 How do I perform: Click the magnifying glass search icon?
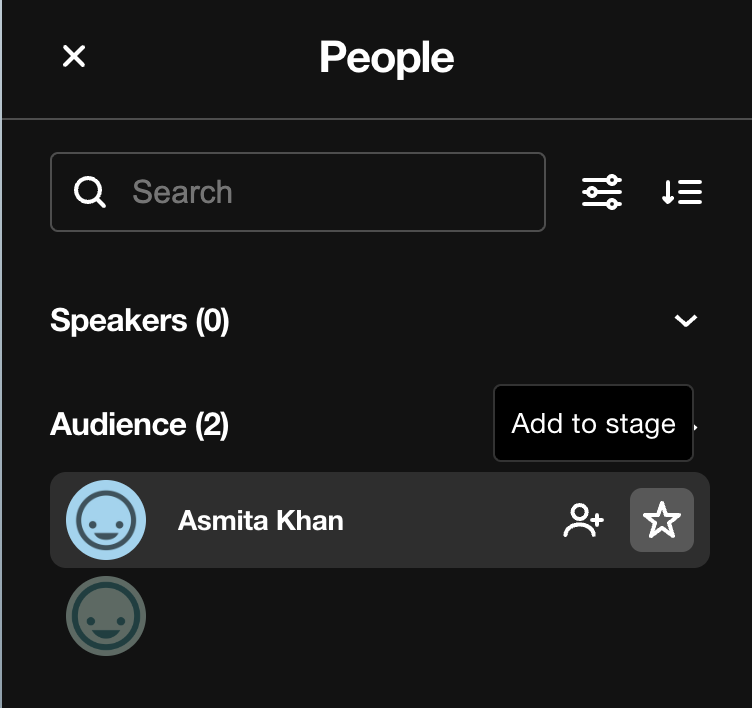tap(90, 192)
